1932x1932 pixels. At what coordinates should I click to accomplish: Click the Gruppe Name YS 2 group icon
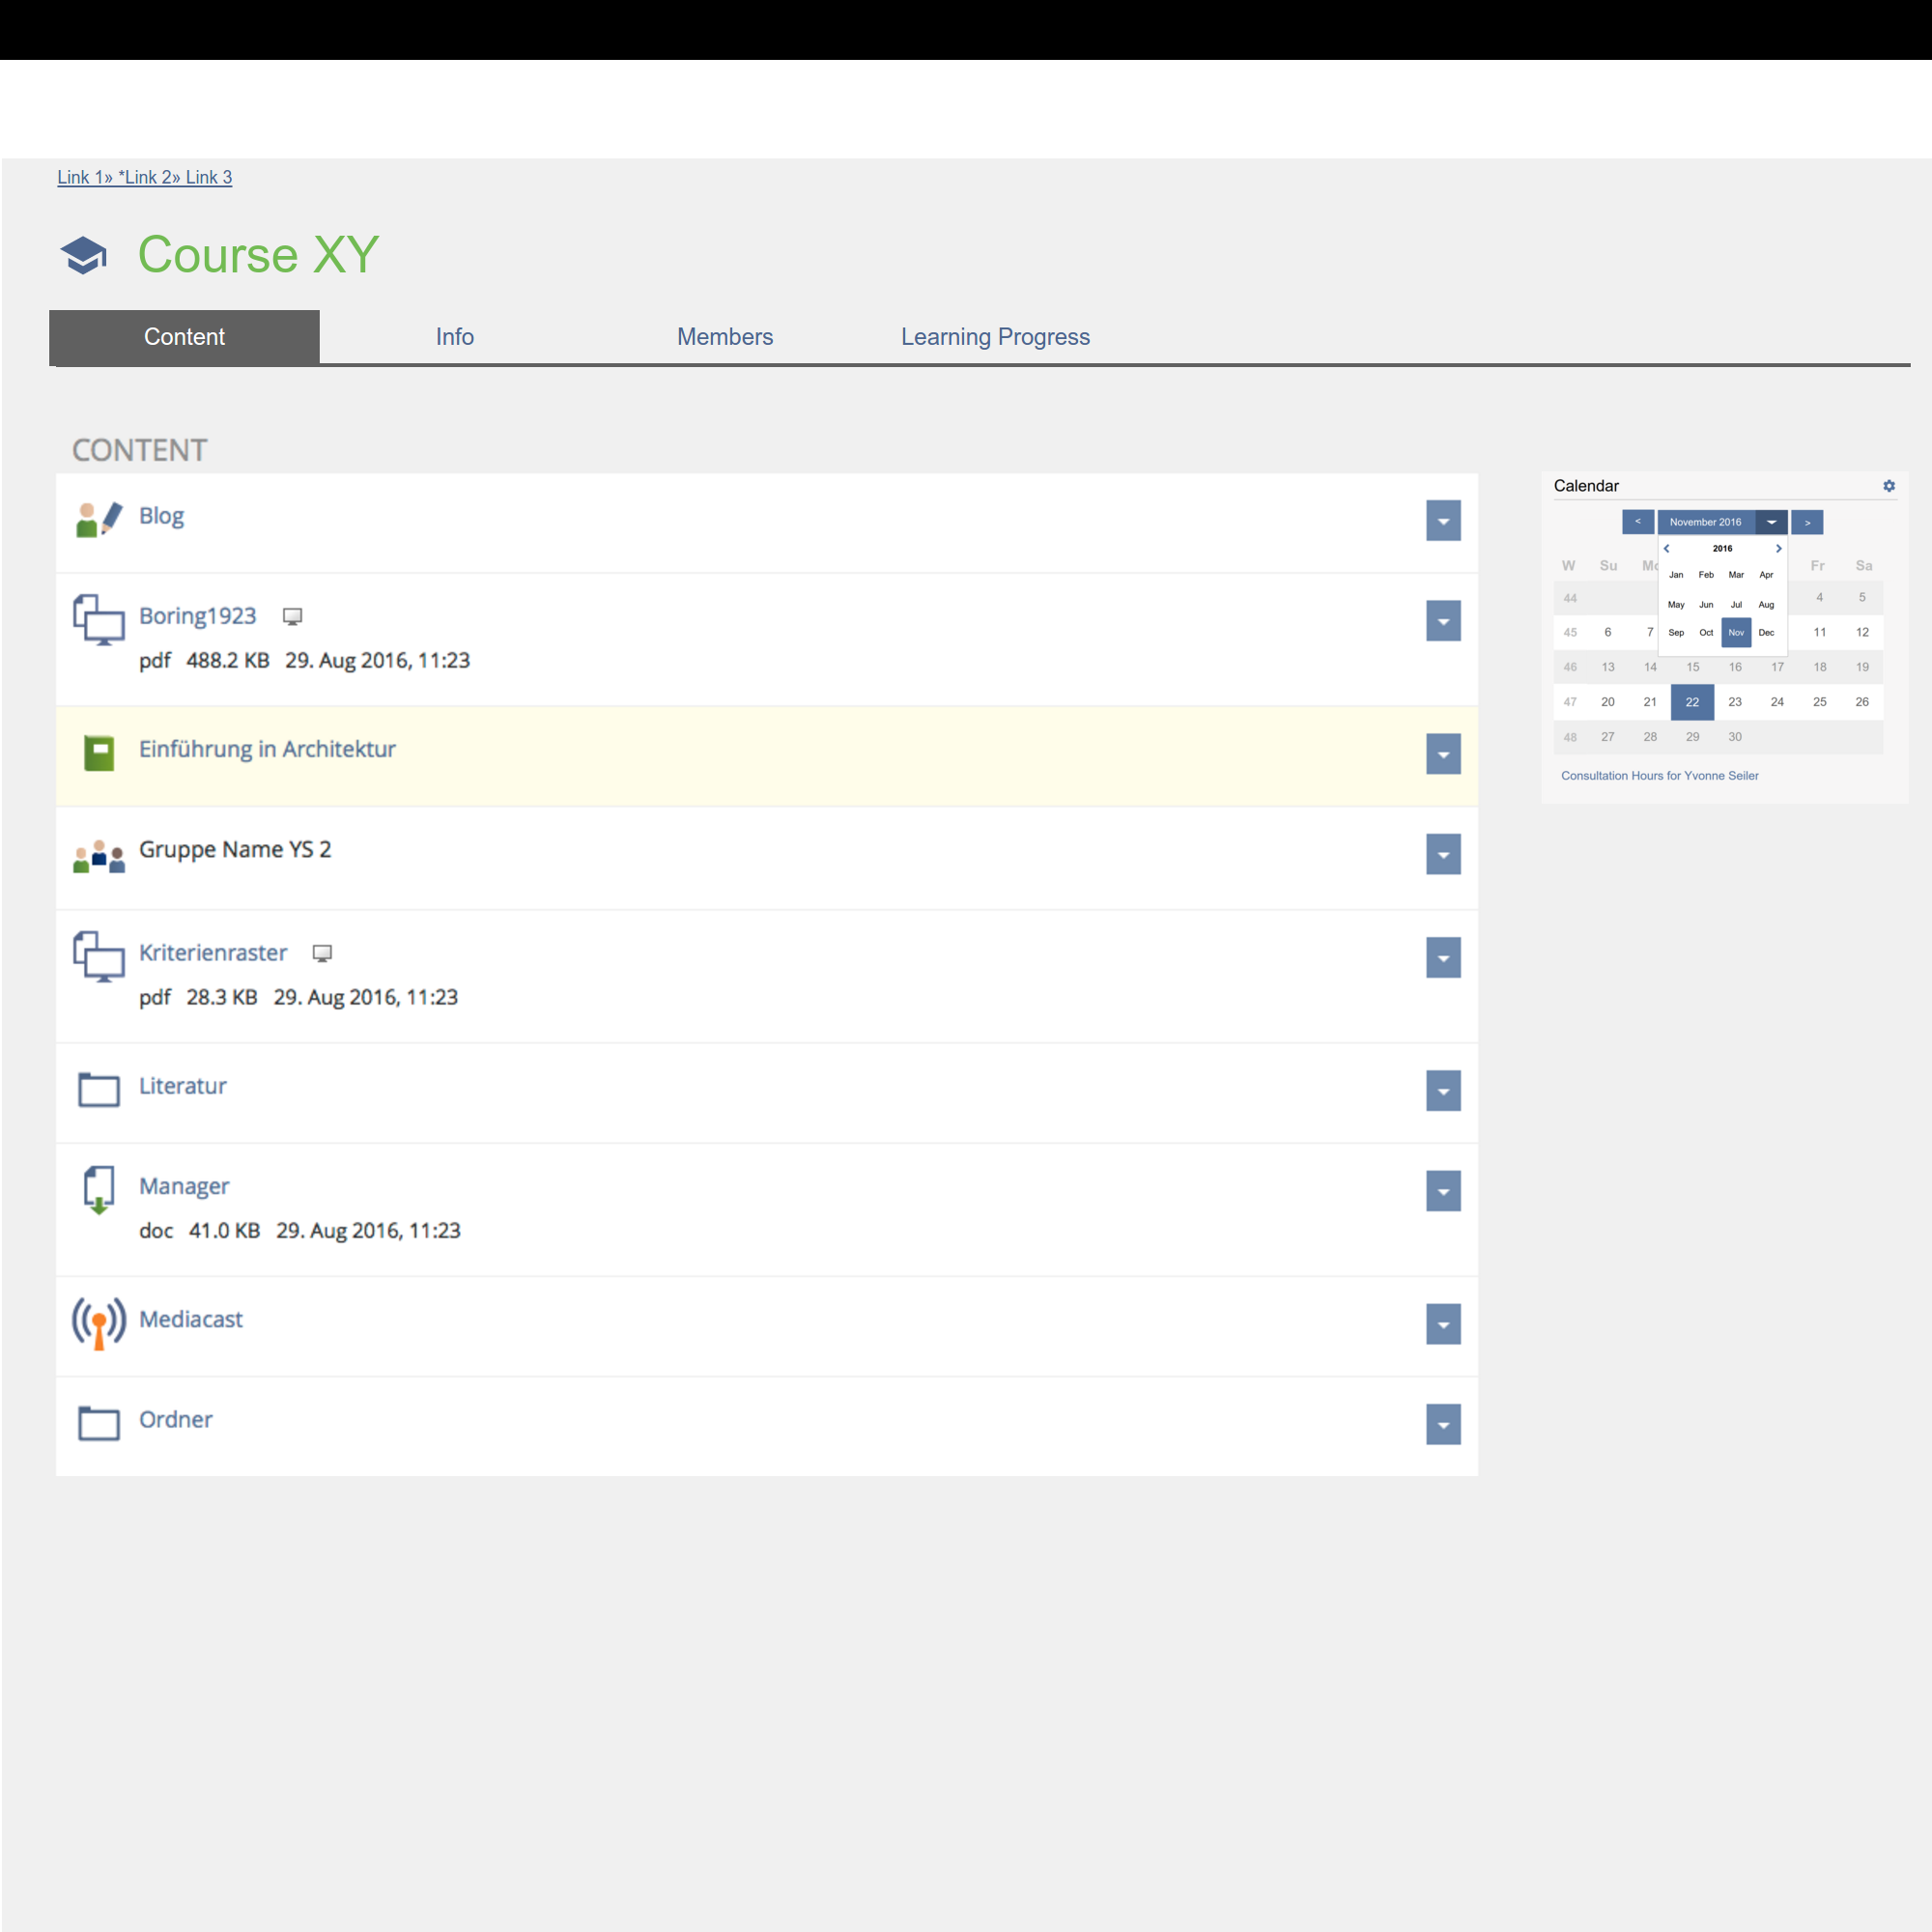(x=98, y=855)
